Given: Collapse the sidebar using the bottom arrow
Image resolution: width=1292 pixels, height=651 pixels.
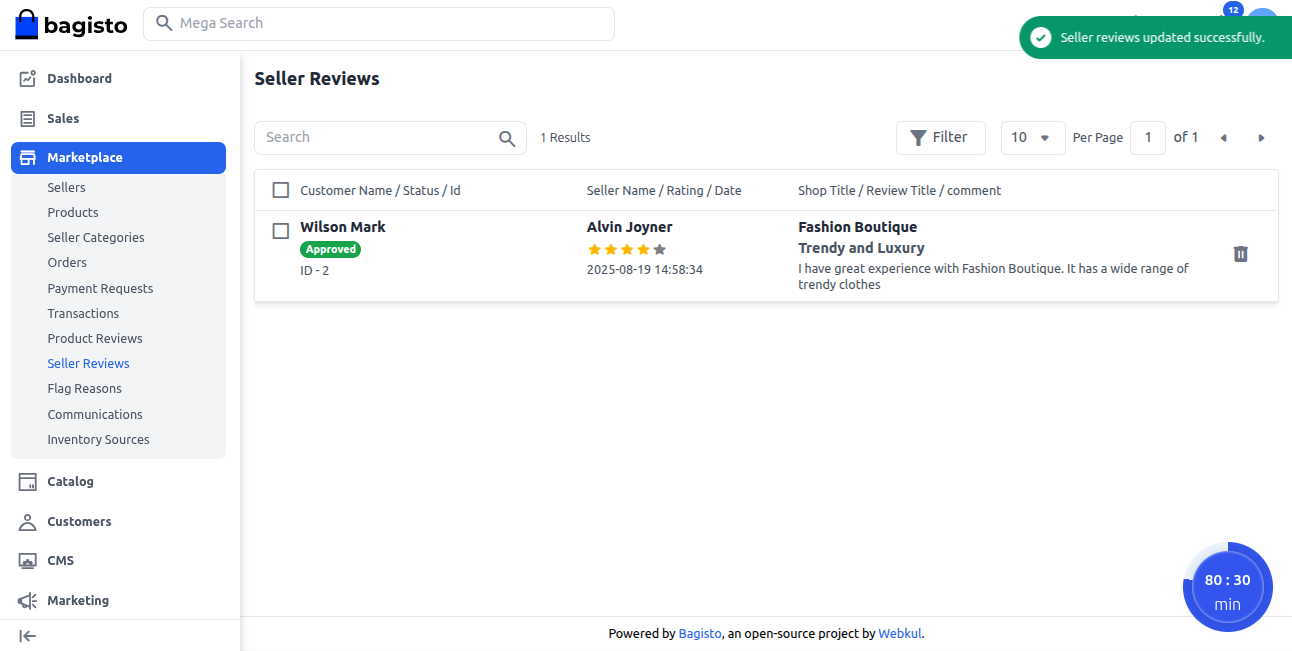Looking at the screenshot, I should click(x=27, y=636).
